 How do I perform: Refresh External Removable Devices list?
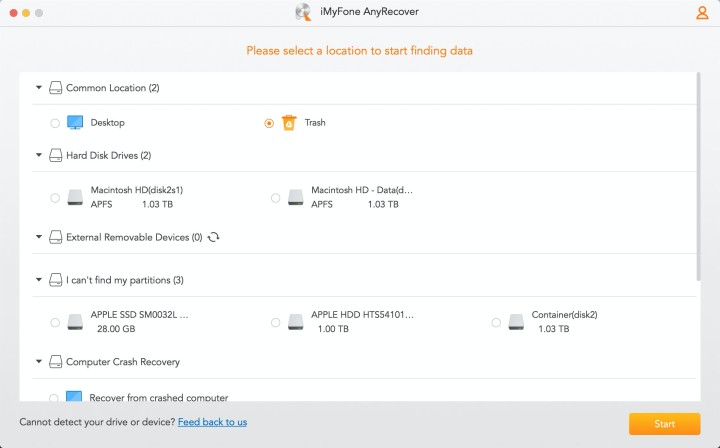pos(213,237)
